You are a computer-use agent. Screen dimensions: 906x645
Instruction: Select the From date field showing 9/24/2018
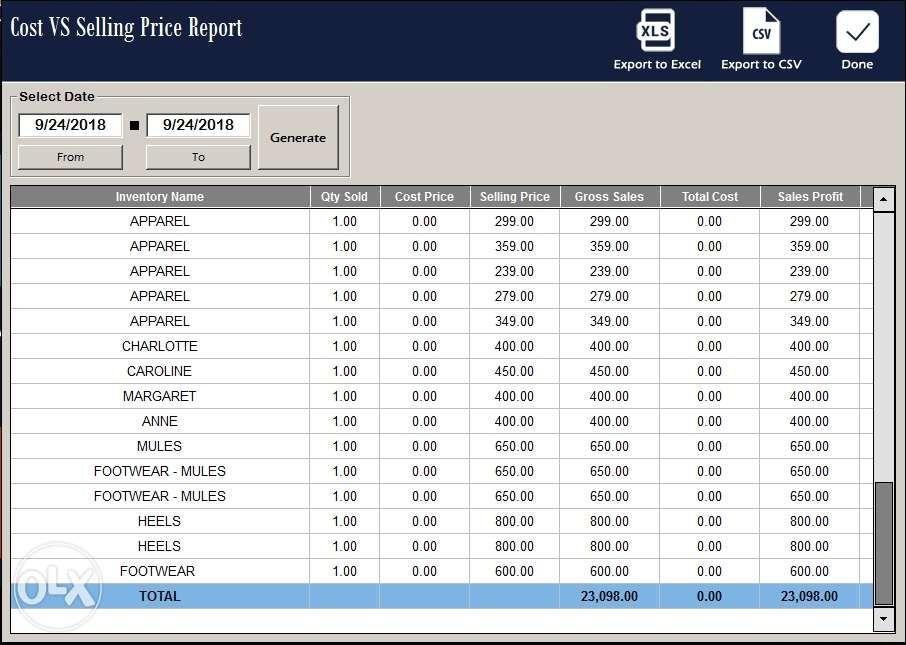(69, 125)
